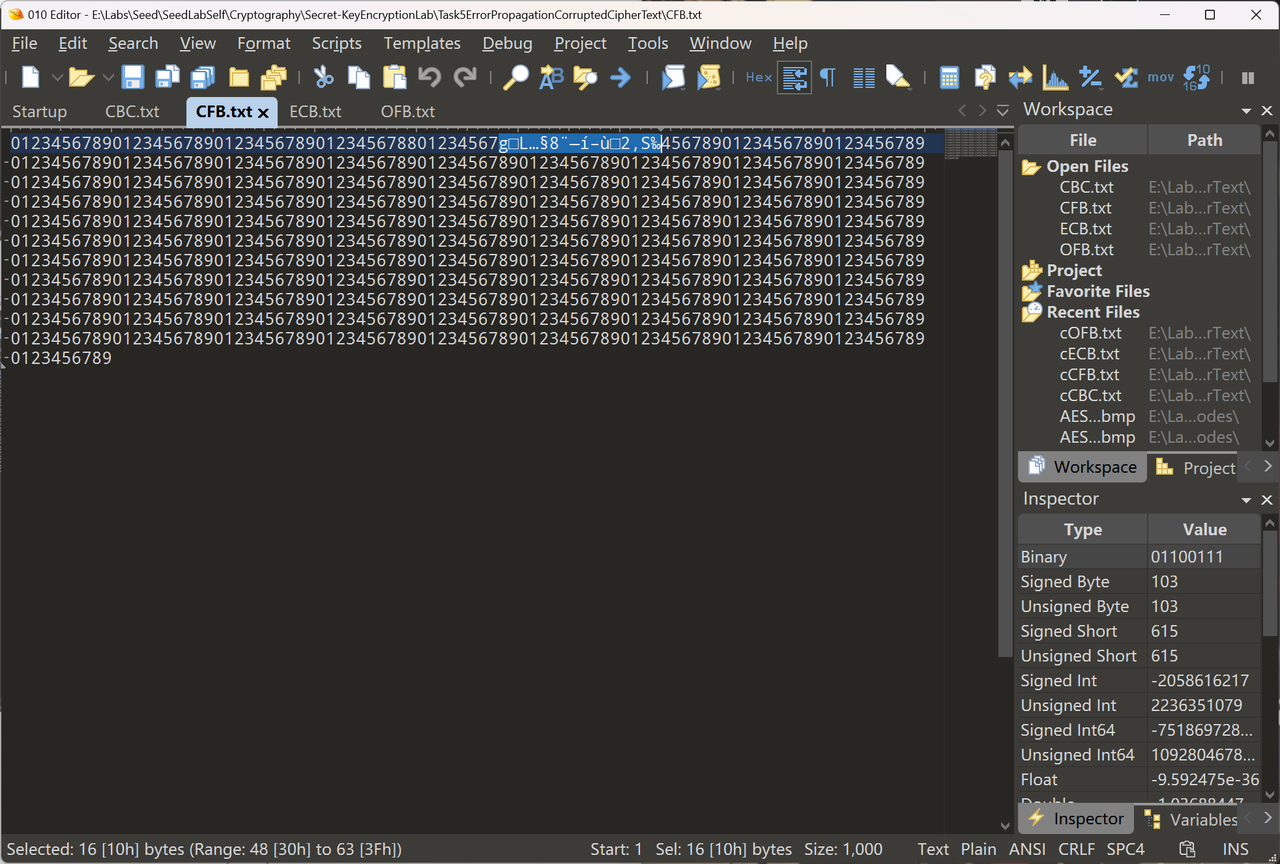Collapse the Open Files tree node
Viewport: 1280px width, 864px height.
[x=1031, y=167]
